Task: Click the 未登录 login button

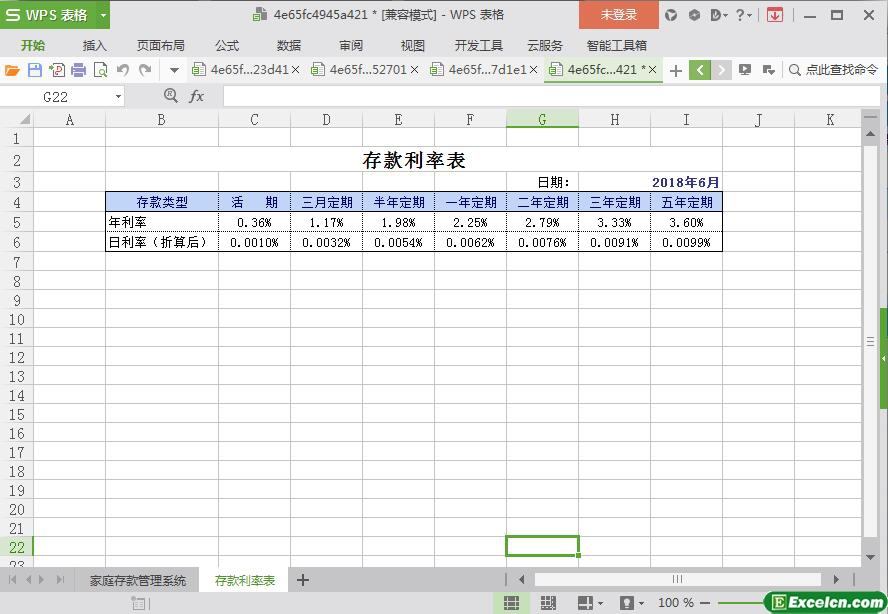Action: click(618, 15)
